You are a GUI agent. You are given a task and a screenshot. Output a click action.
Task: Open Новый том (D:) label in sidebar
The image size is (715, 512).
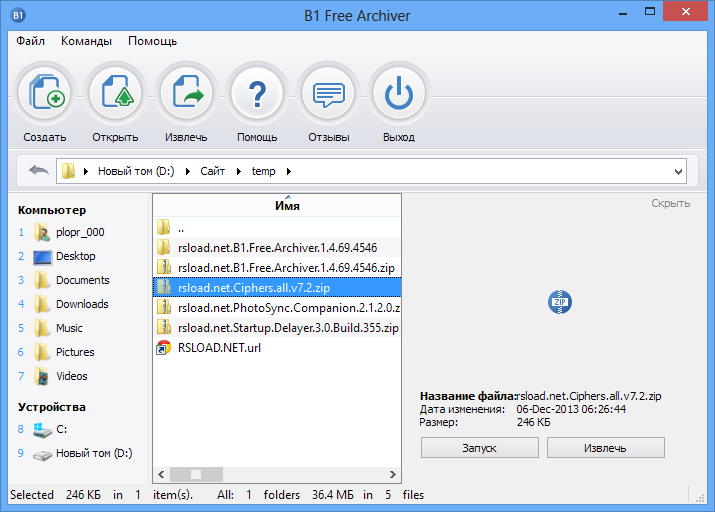click(x=94, y=453)
